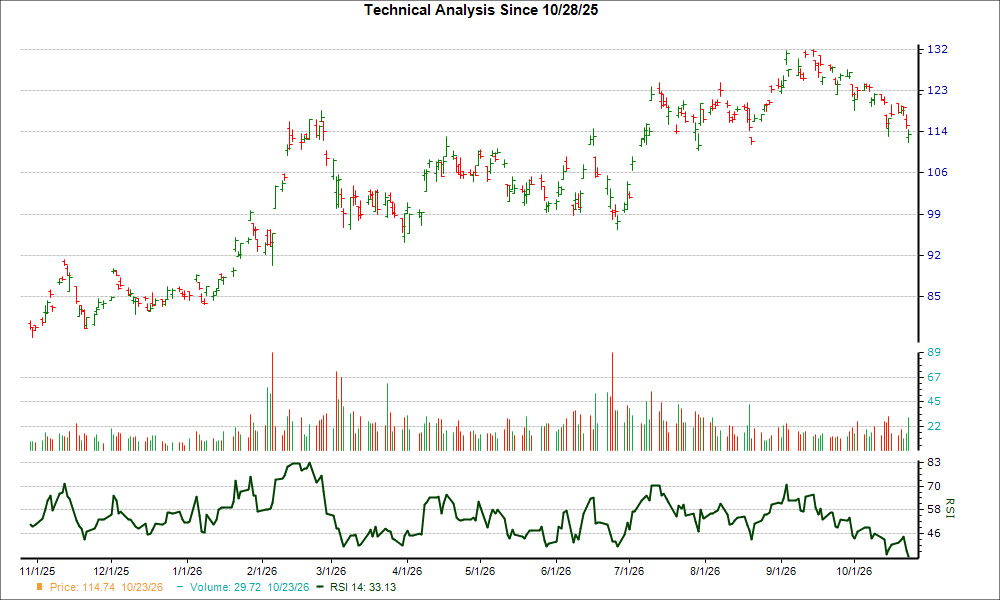Screen dimensions: 1000x600
Task: Click the teal Volume legend dash
Action: pos(180,587)
